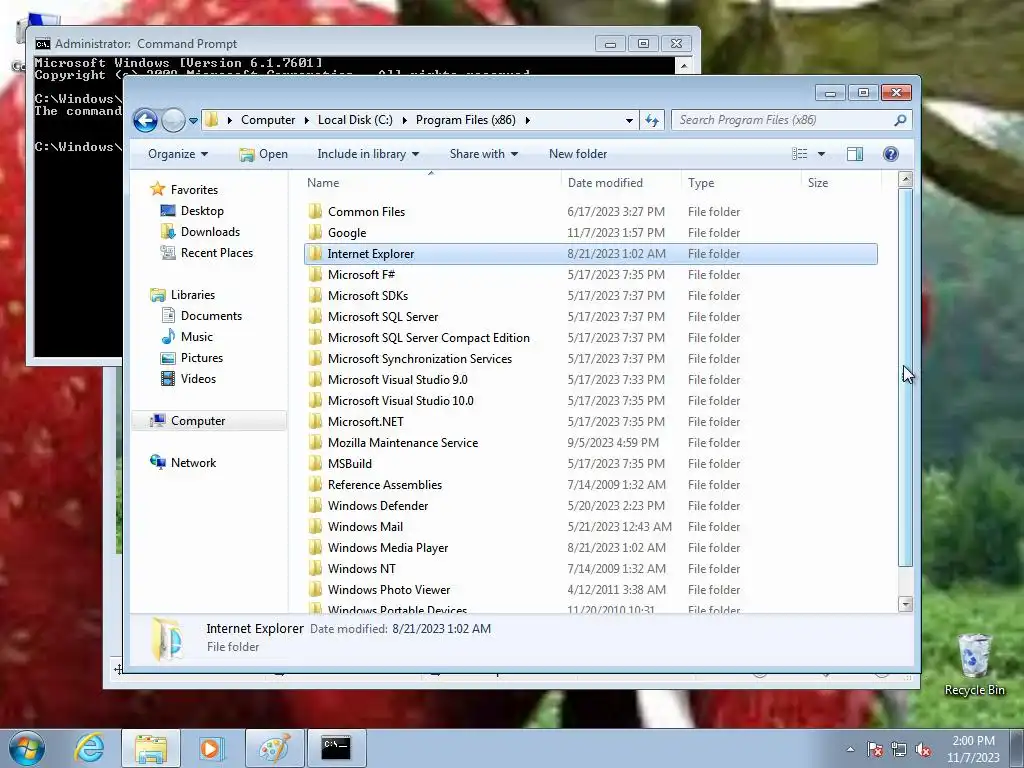Screen dimensions: 1024x768
Task: Expand the breadcrumb arrow after Computer
Action: [306, 120]
